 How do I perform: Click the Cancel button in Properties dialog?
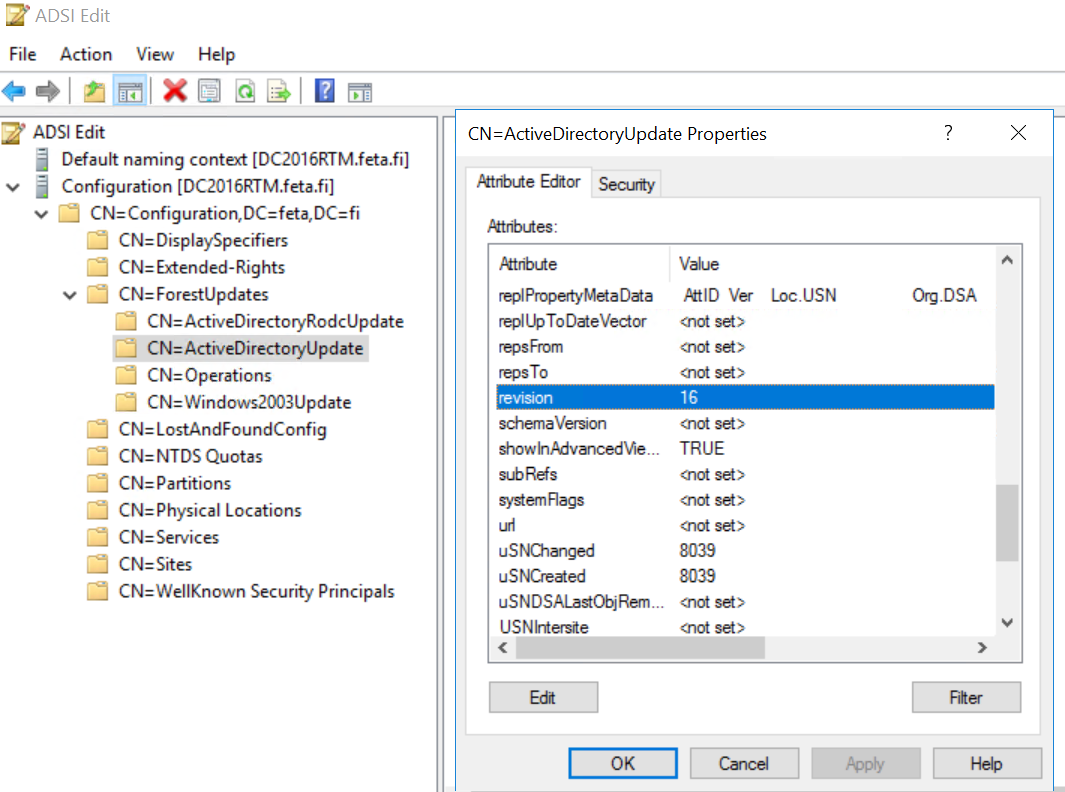click(x=743, y=763)
